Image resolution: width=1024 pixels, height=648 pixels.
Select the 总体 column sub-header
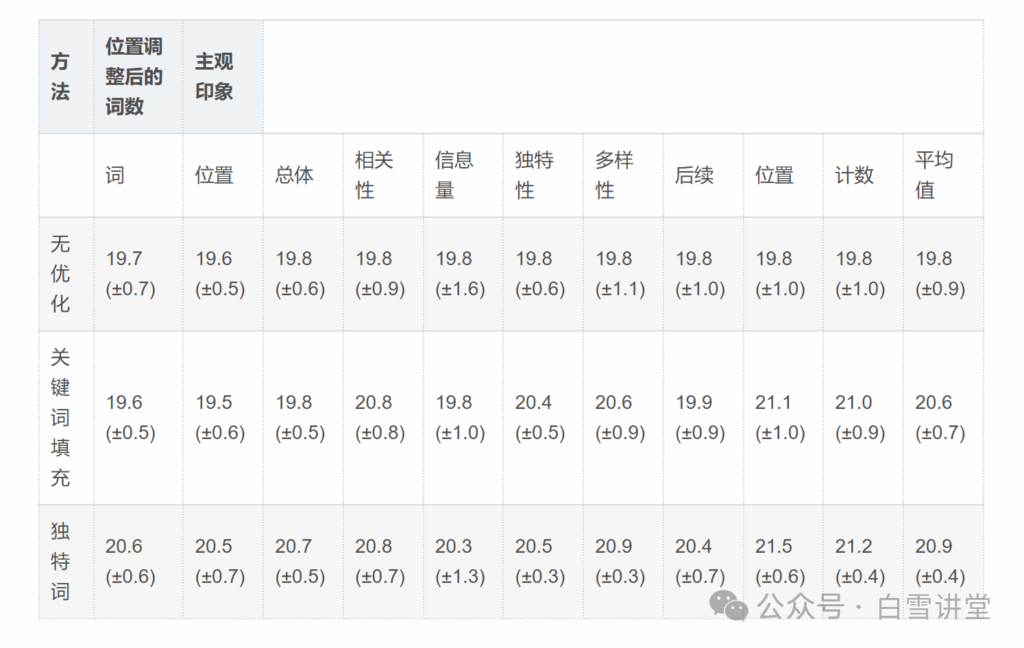[x=294, y=175]
